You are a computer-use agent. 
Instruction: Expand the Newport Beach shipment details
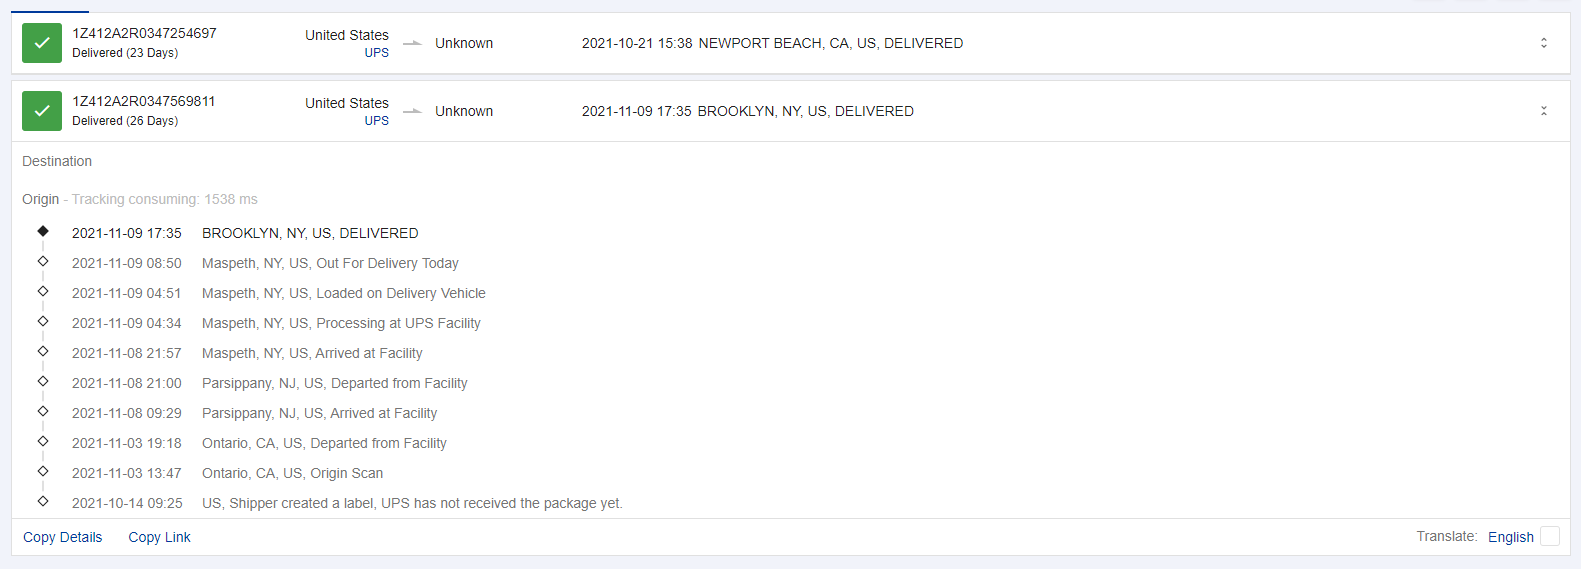click(1543, 43)
